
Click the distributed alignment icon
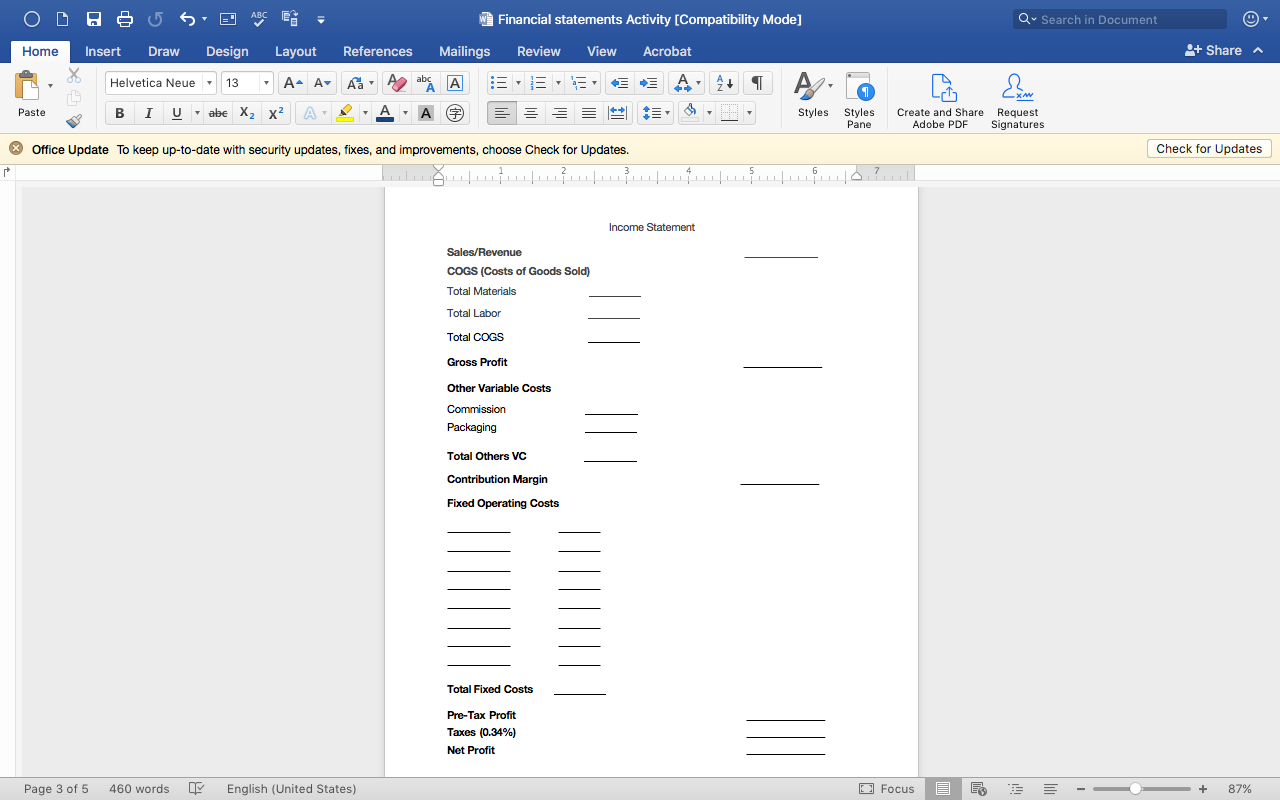(x=618, y=113)
